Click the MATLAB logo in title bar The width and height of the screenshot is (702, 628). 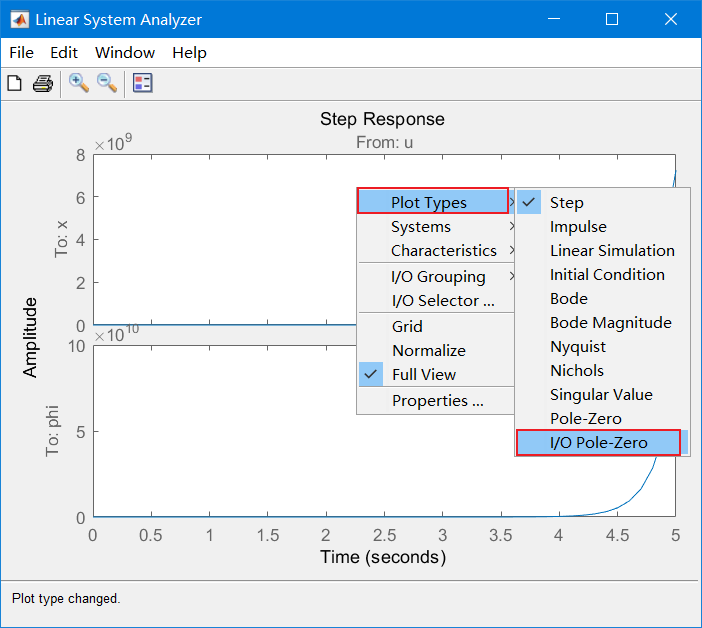18,20
